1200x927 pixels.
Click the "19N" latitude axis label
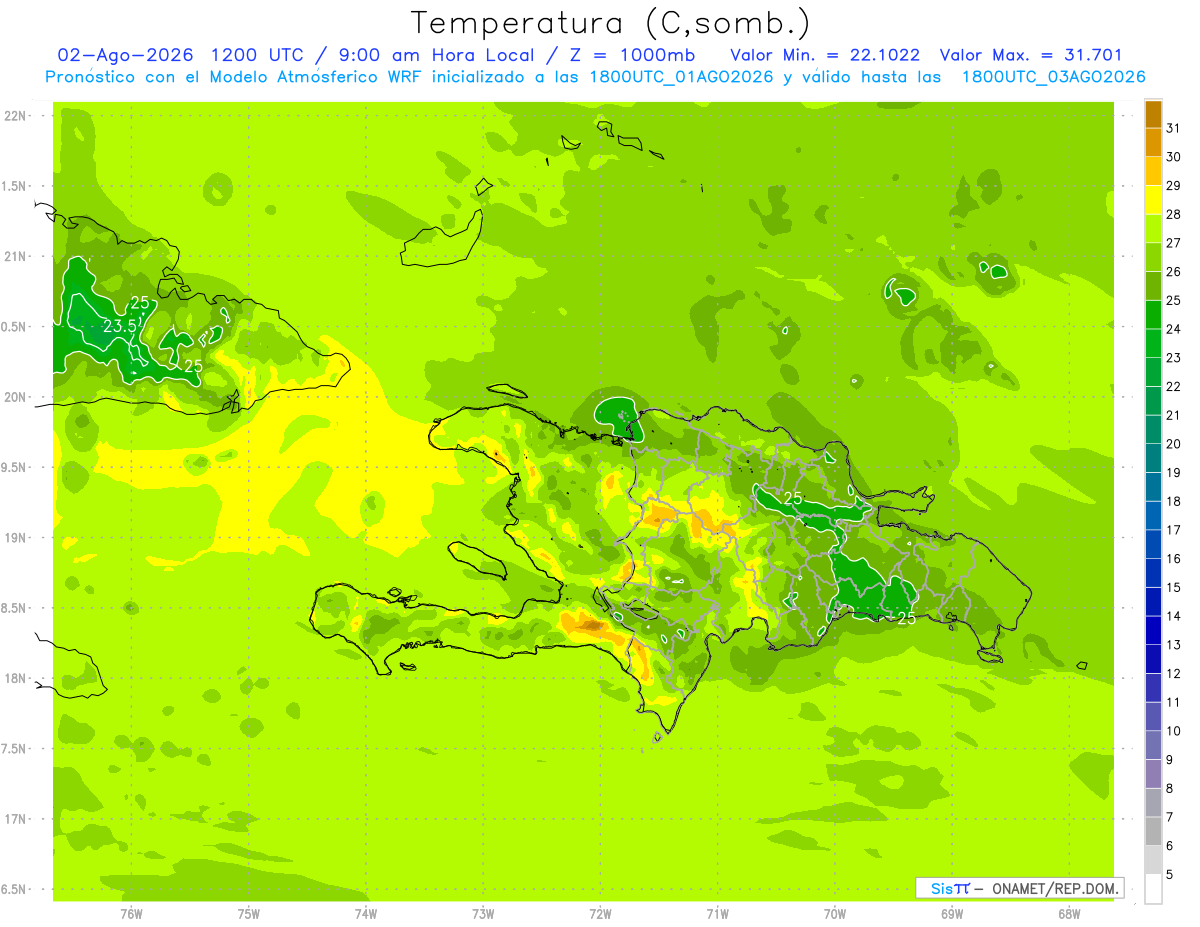tap(15, 538)
